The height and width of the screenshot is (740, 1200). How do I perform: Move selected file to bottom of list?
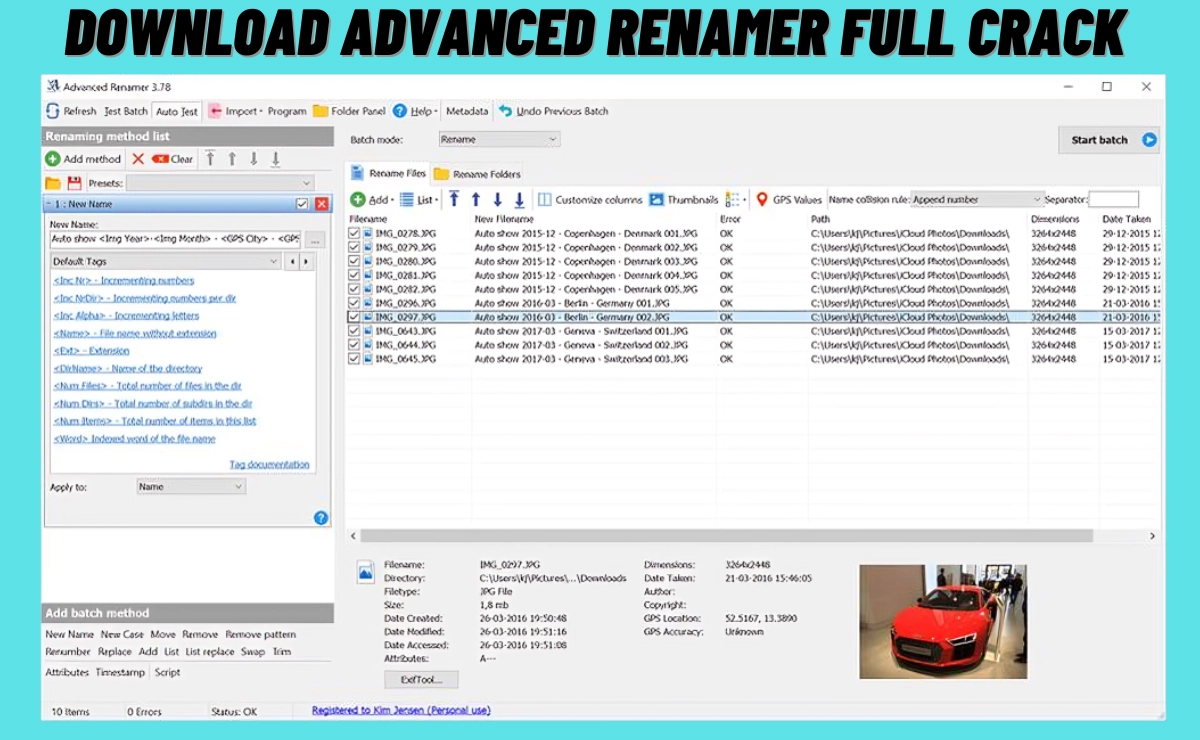click(520, 199)
